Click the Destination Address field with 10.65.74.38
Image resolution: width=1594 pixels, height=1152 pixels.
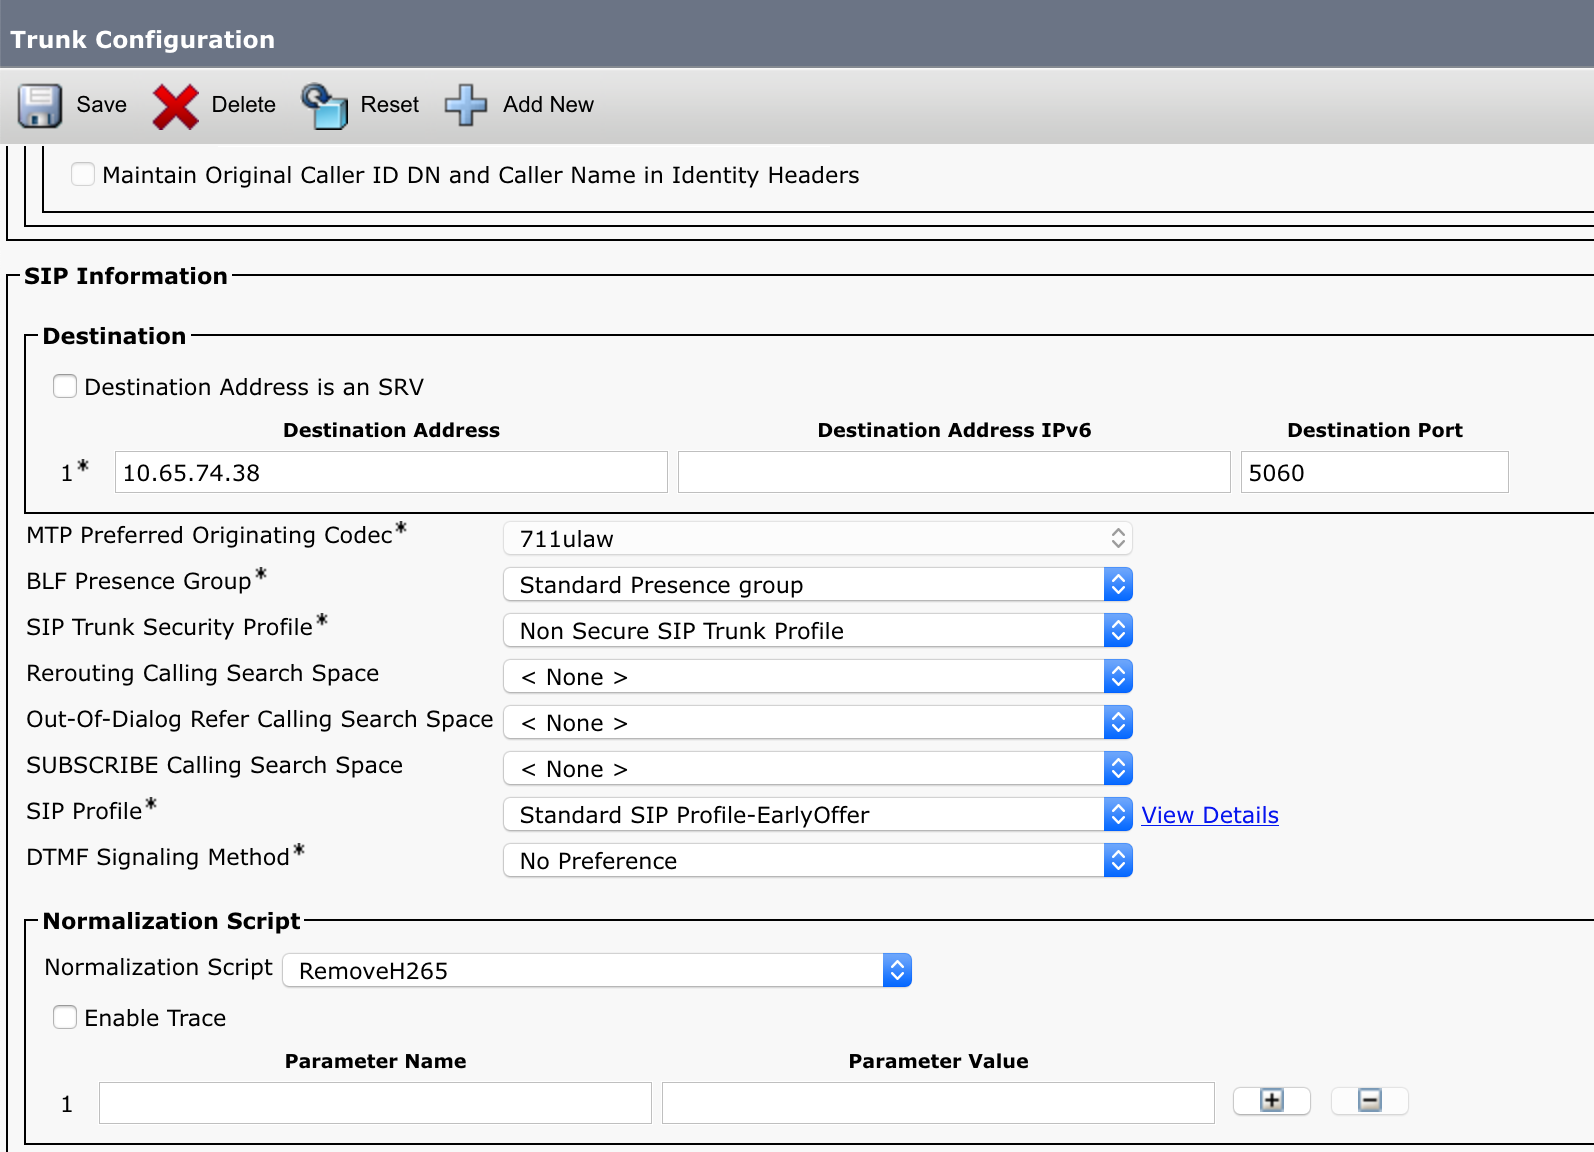391,472
